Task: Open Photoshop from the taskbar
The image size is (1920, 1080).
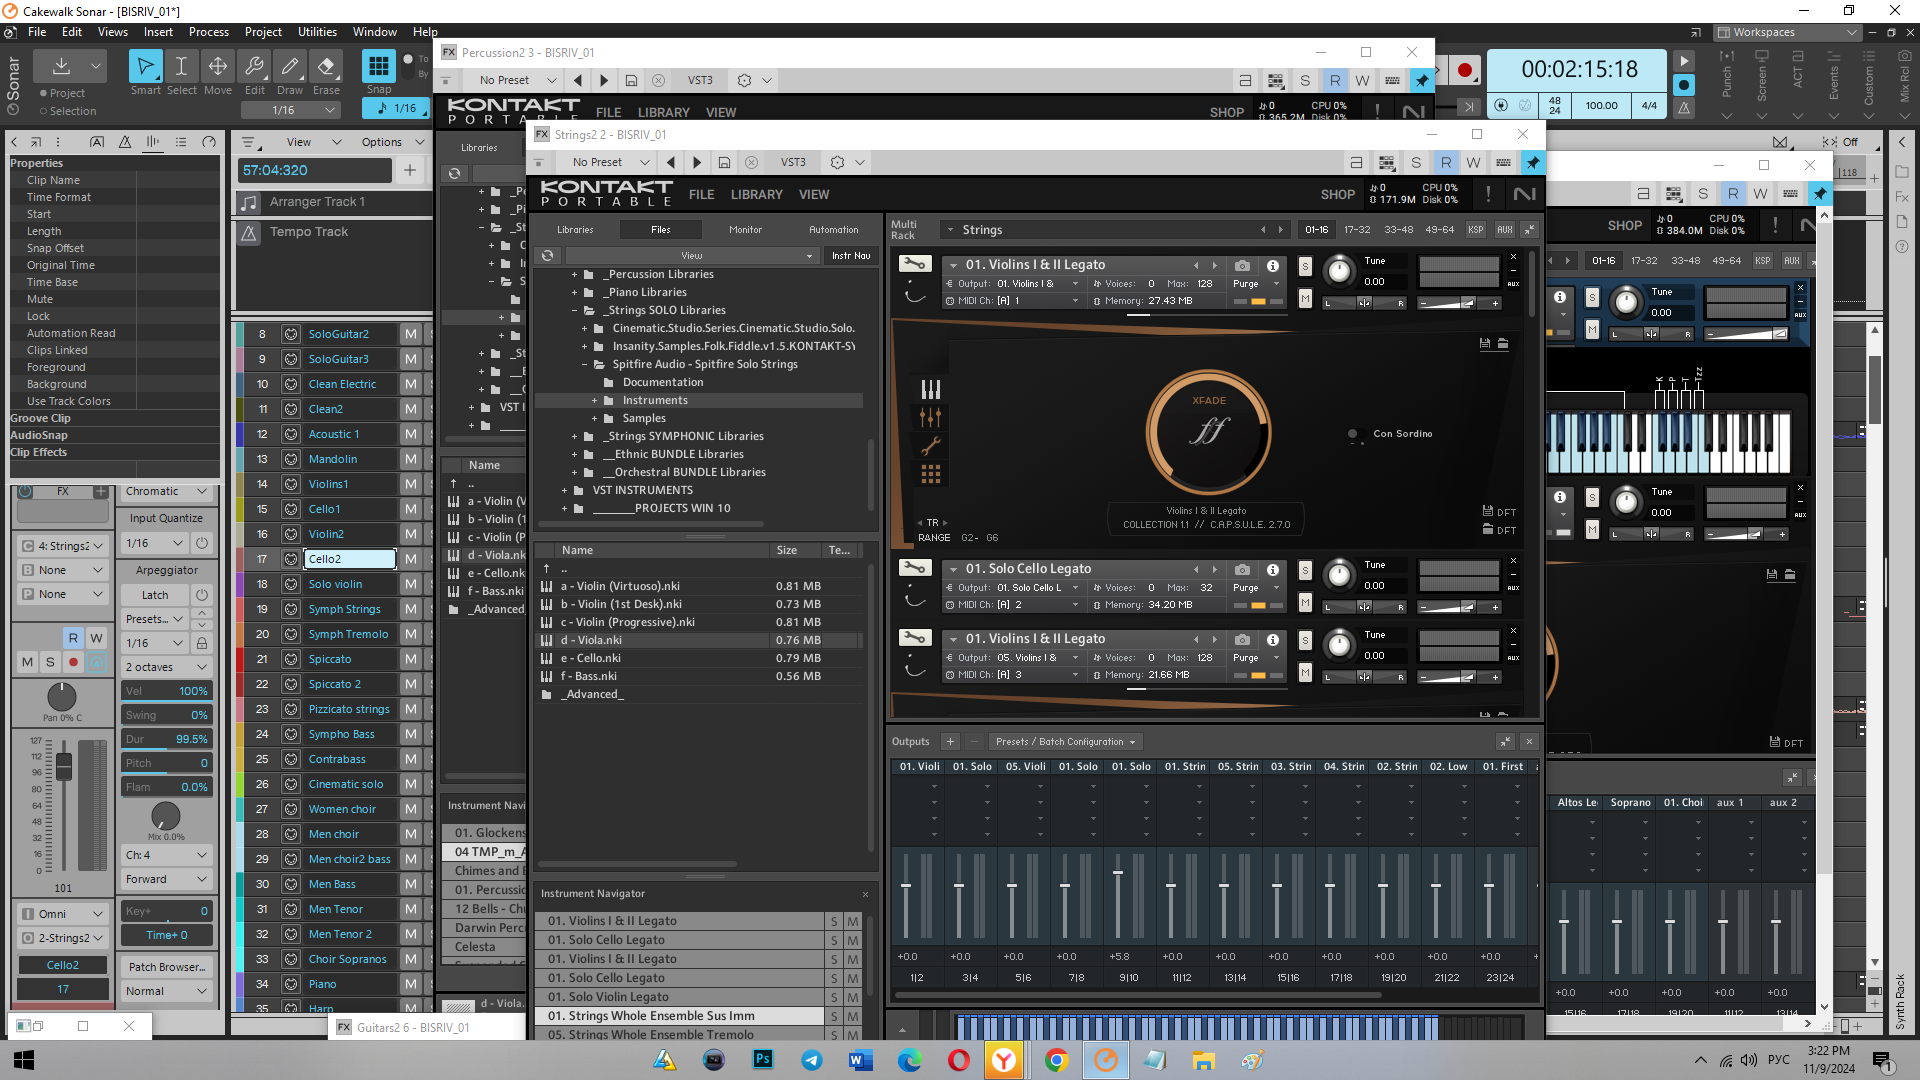Action: coord(763,1060)
